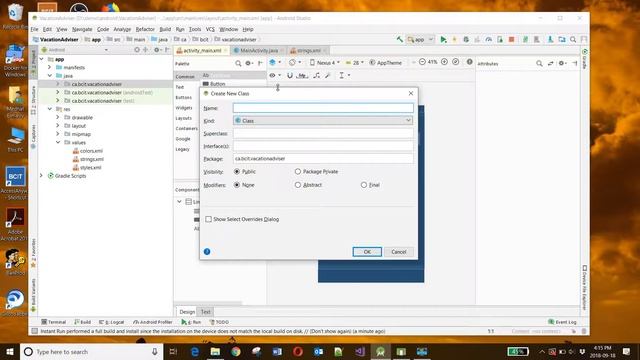Click the Infer Constraints wand icon
Viewport: 640px width, 360px height.
tap(328, 76)
